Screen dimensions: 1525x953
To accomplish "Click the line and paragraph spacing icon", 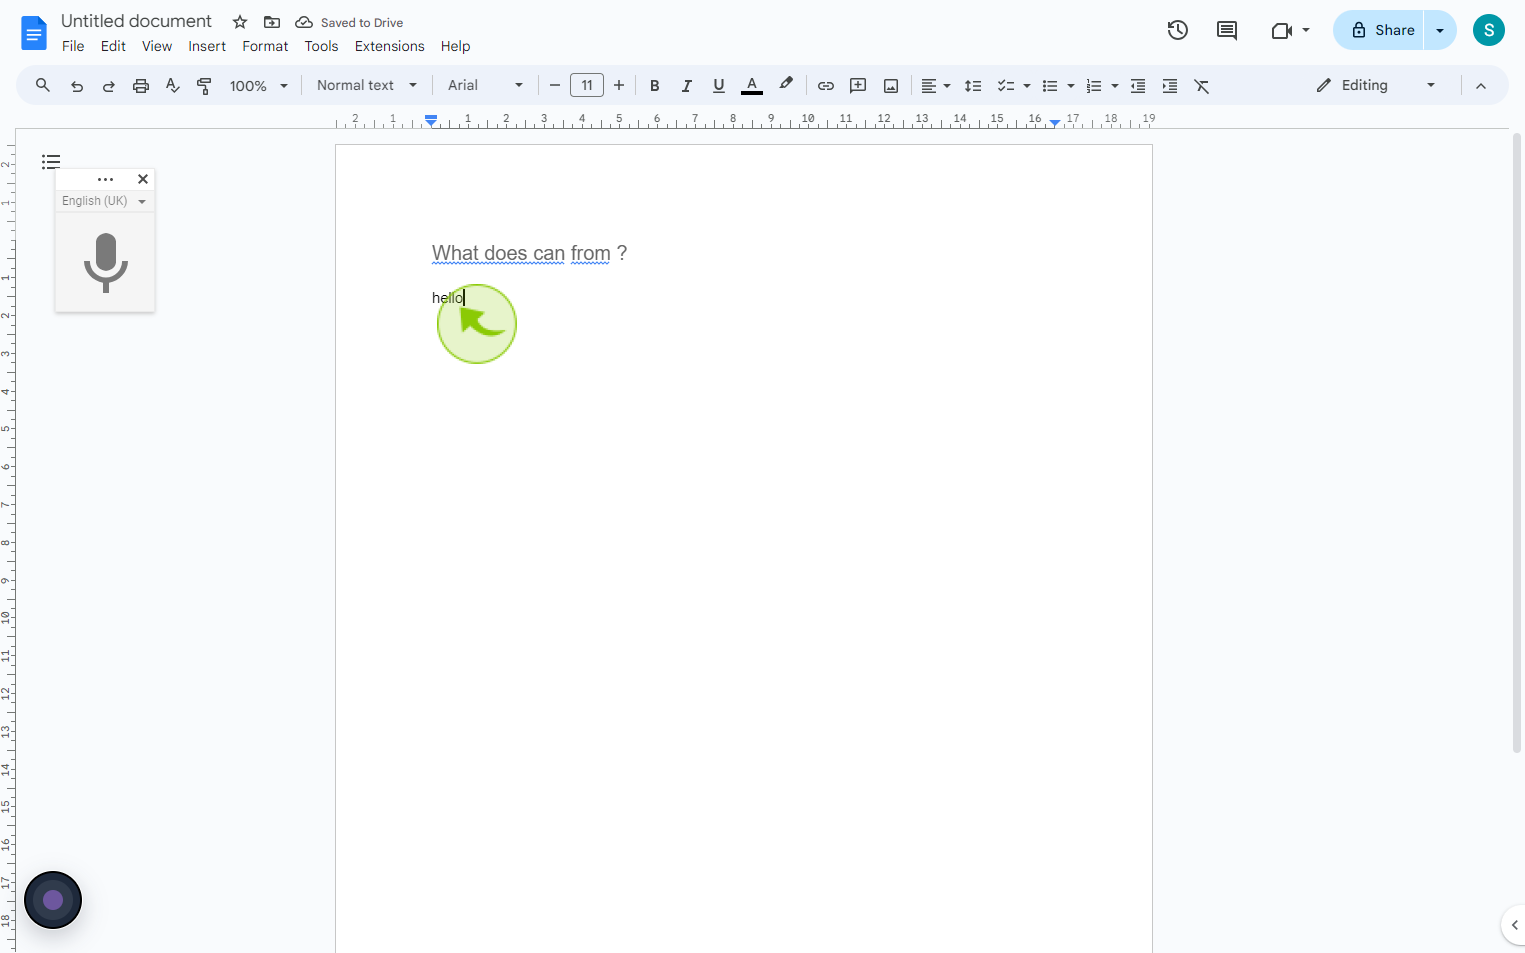I will (973, 86).
